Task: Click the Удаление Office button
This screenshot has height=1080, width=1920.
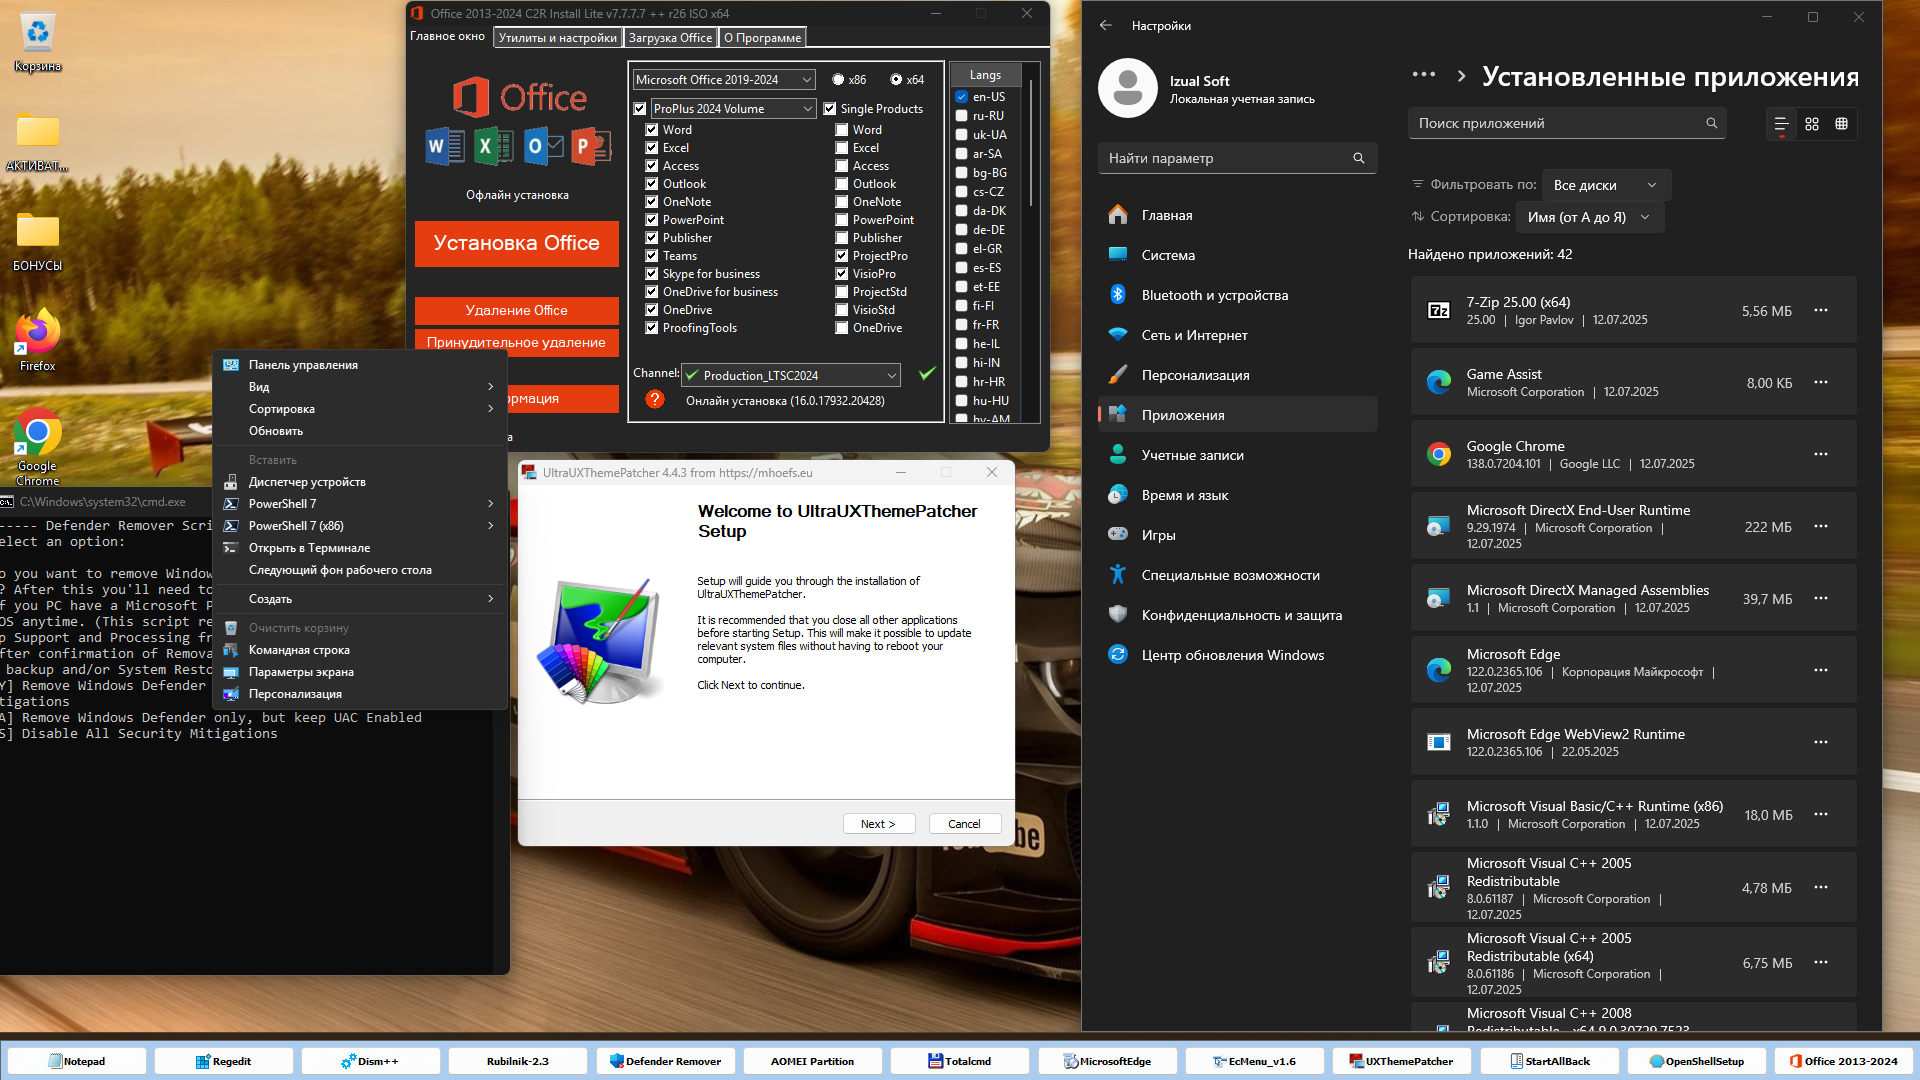Action: pyautogui.click(x=516, y=310)
